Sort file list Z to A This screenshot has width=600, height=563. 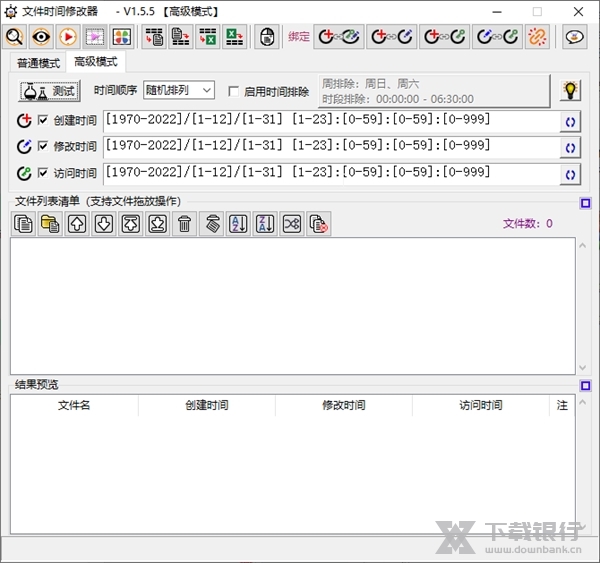(265, 224)
